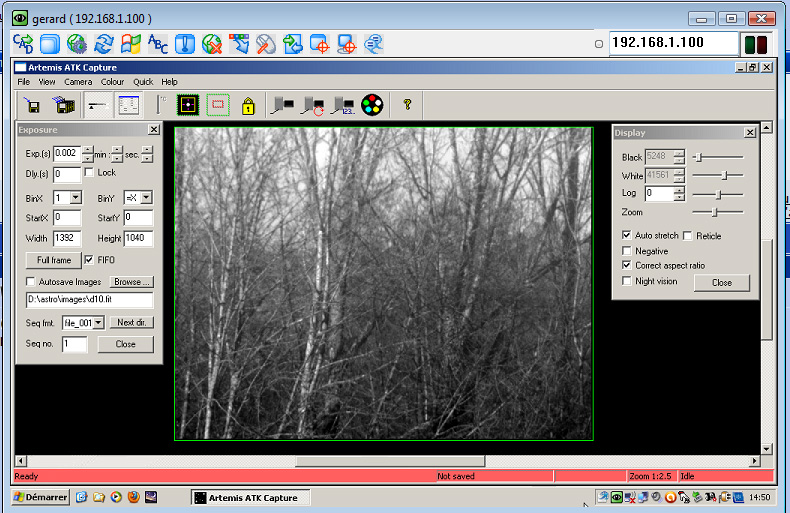Screen dimensions: 790x513
Task: Click the yellow padlock lock icon
Action: (248, 106)
